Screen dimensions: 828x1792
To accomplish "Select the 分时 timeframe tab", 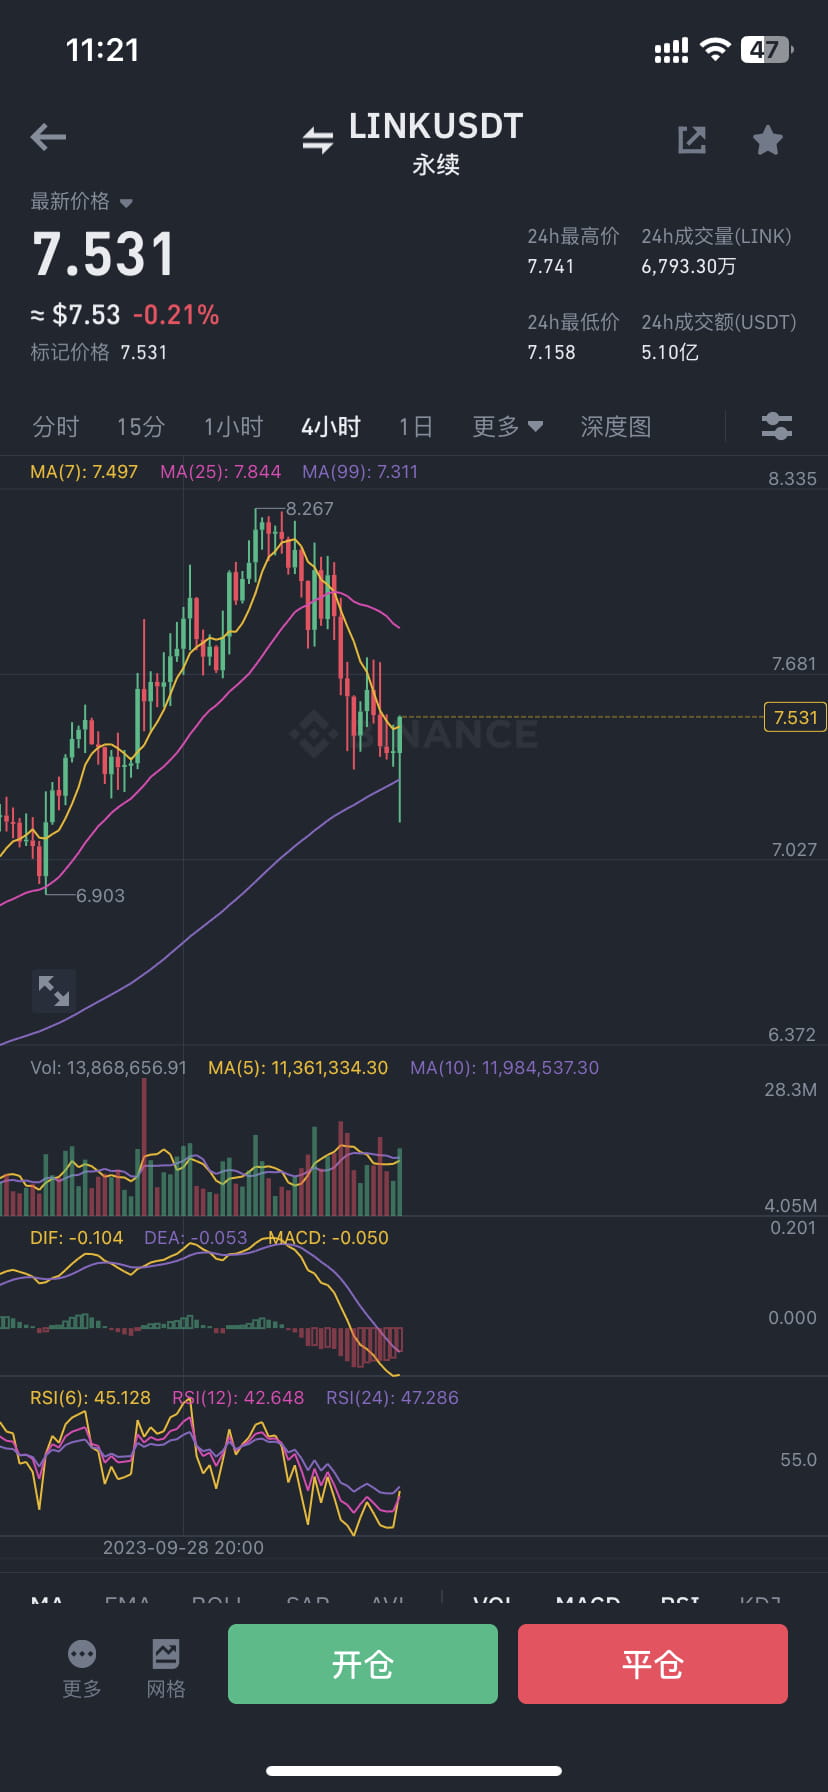I will point(56,427).
